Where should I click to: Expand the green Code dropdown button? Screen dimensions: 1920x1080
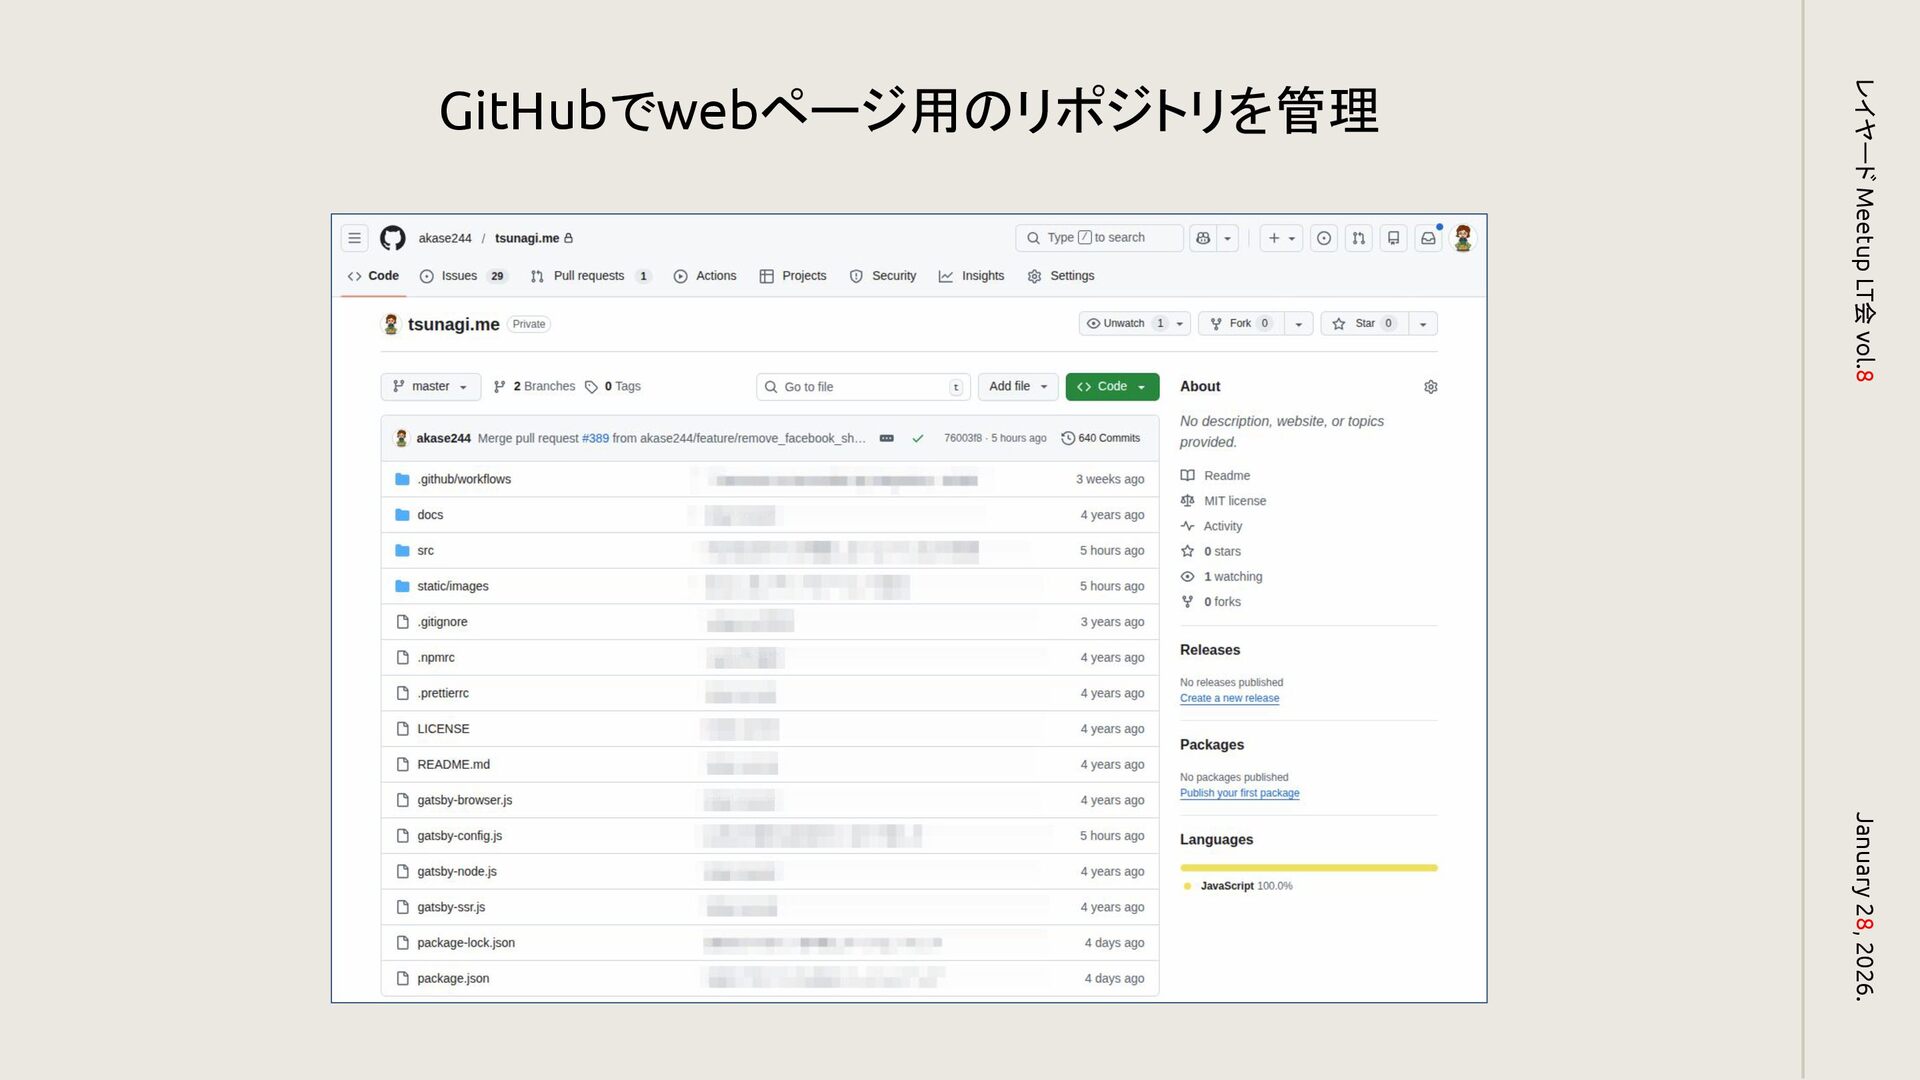tap(1111, 387)
